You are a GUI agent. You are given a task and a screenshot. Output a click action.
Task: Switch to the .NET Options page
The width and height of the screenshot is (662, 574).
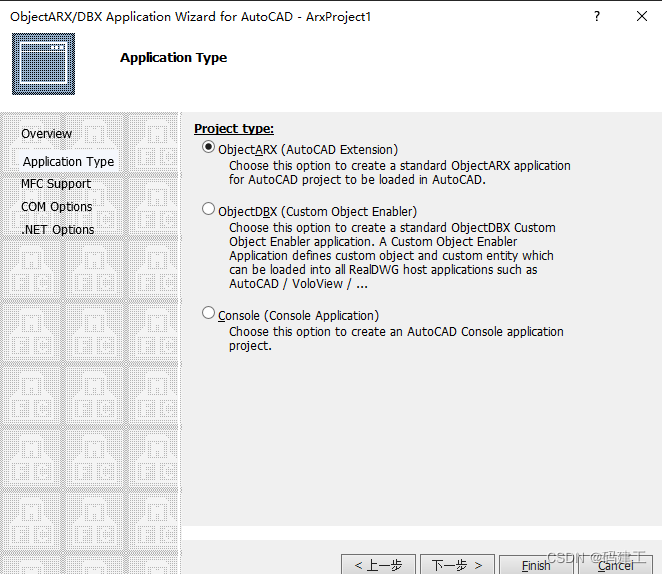(58, 230)
